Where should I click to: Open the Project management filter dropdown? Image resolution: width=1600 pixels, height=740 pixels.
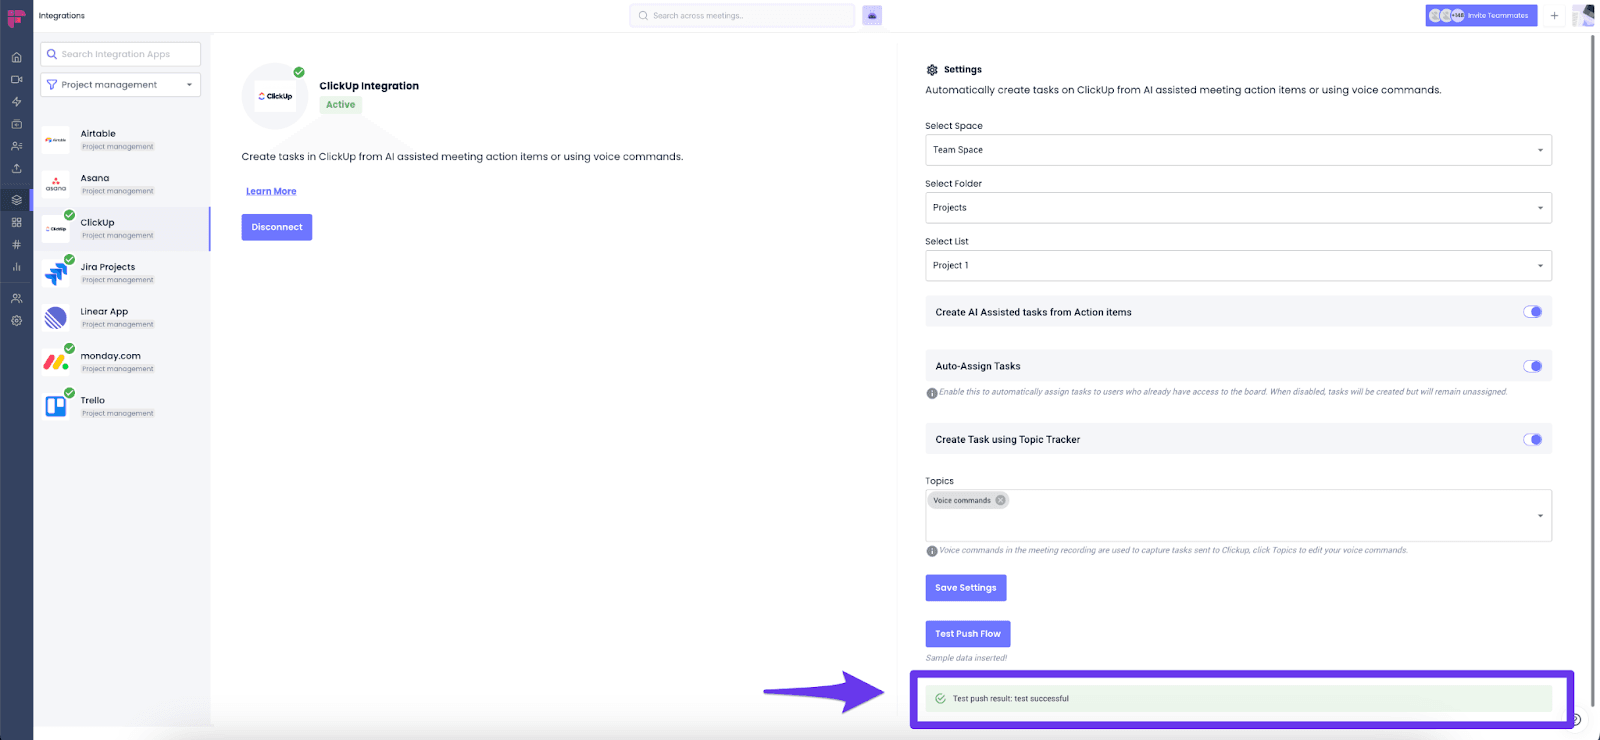click(120, 85)
